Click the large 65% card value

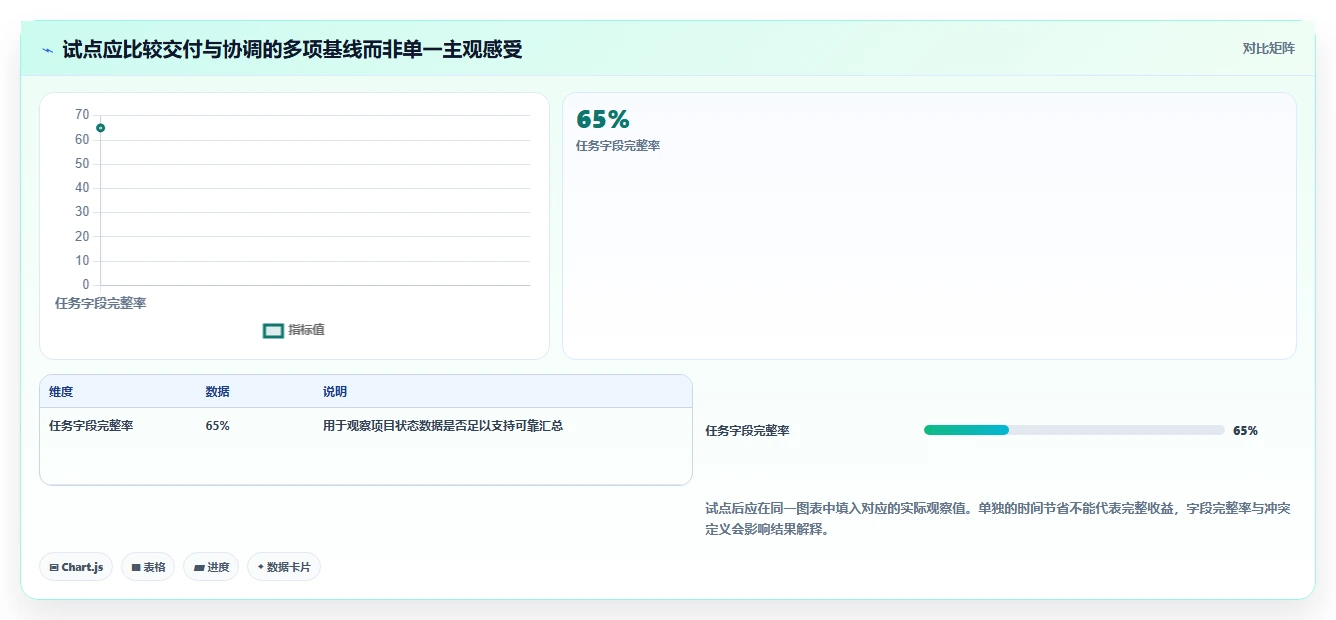click(x=603, y=120)
